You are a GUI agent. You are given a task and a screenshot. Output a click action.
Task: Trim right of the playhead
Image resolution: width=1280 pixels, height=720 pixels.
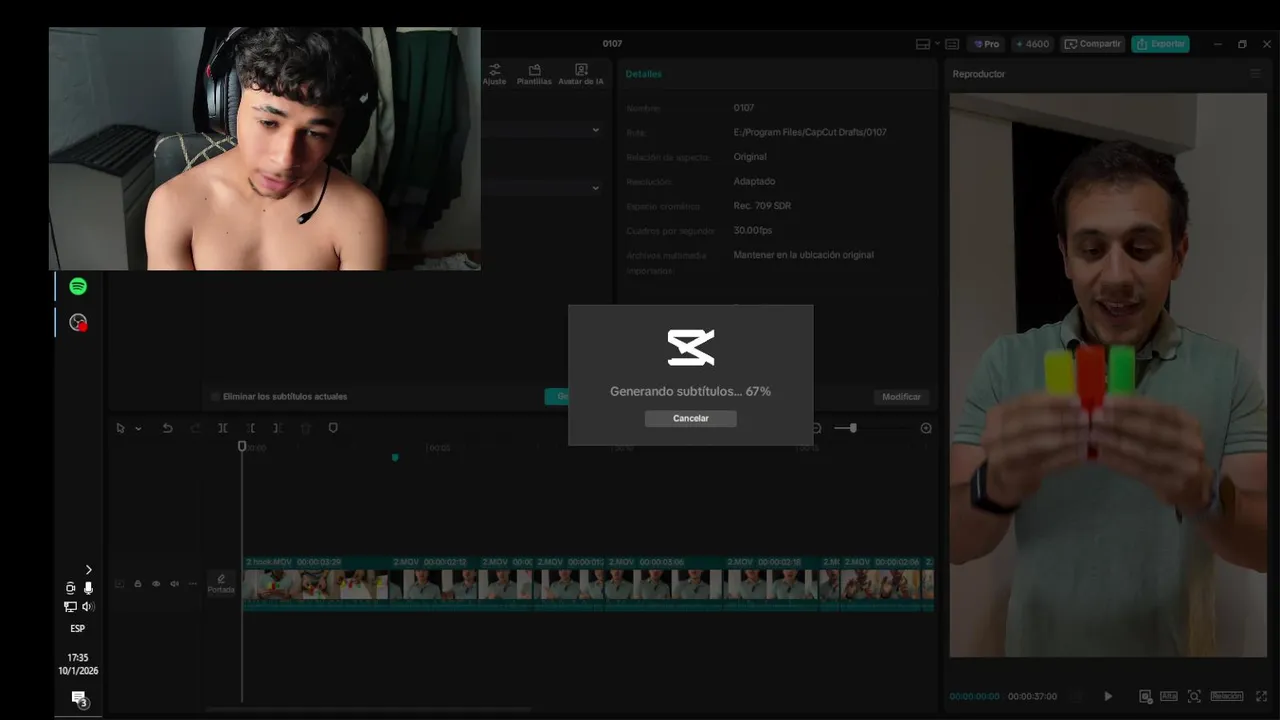[x=278, y=428]
